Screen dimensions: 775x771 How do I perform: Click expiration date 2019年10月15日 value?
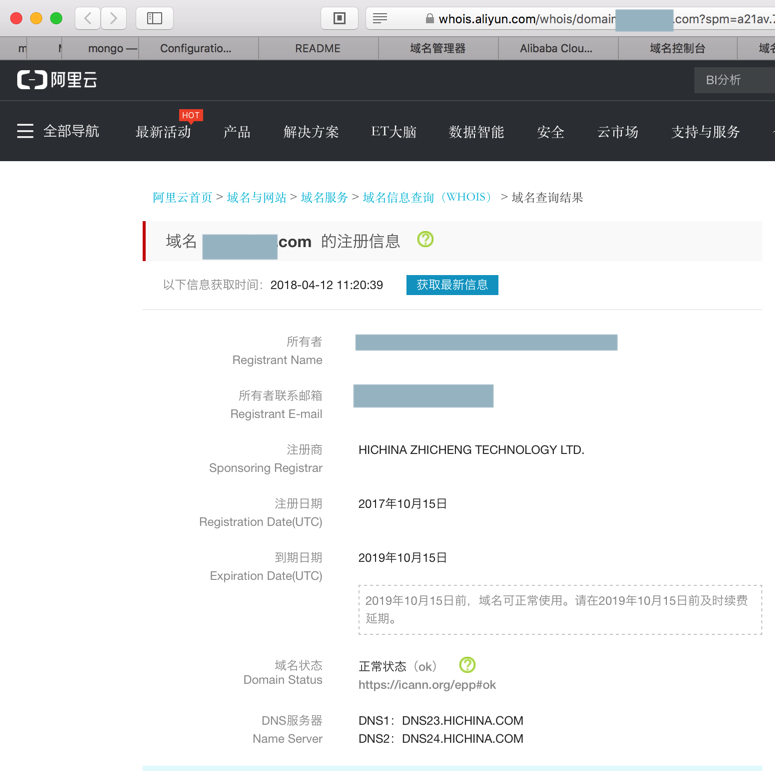pyautogui.click(x=402, y=557)
